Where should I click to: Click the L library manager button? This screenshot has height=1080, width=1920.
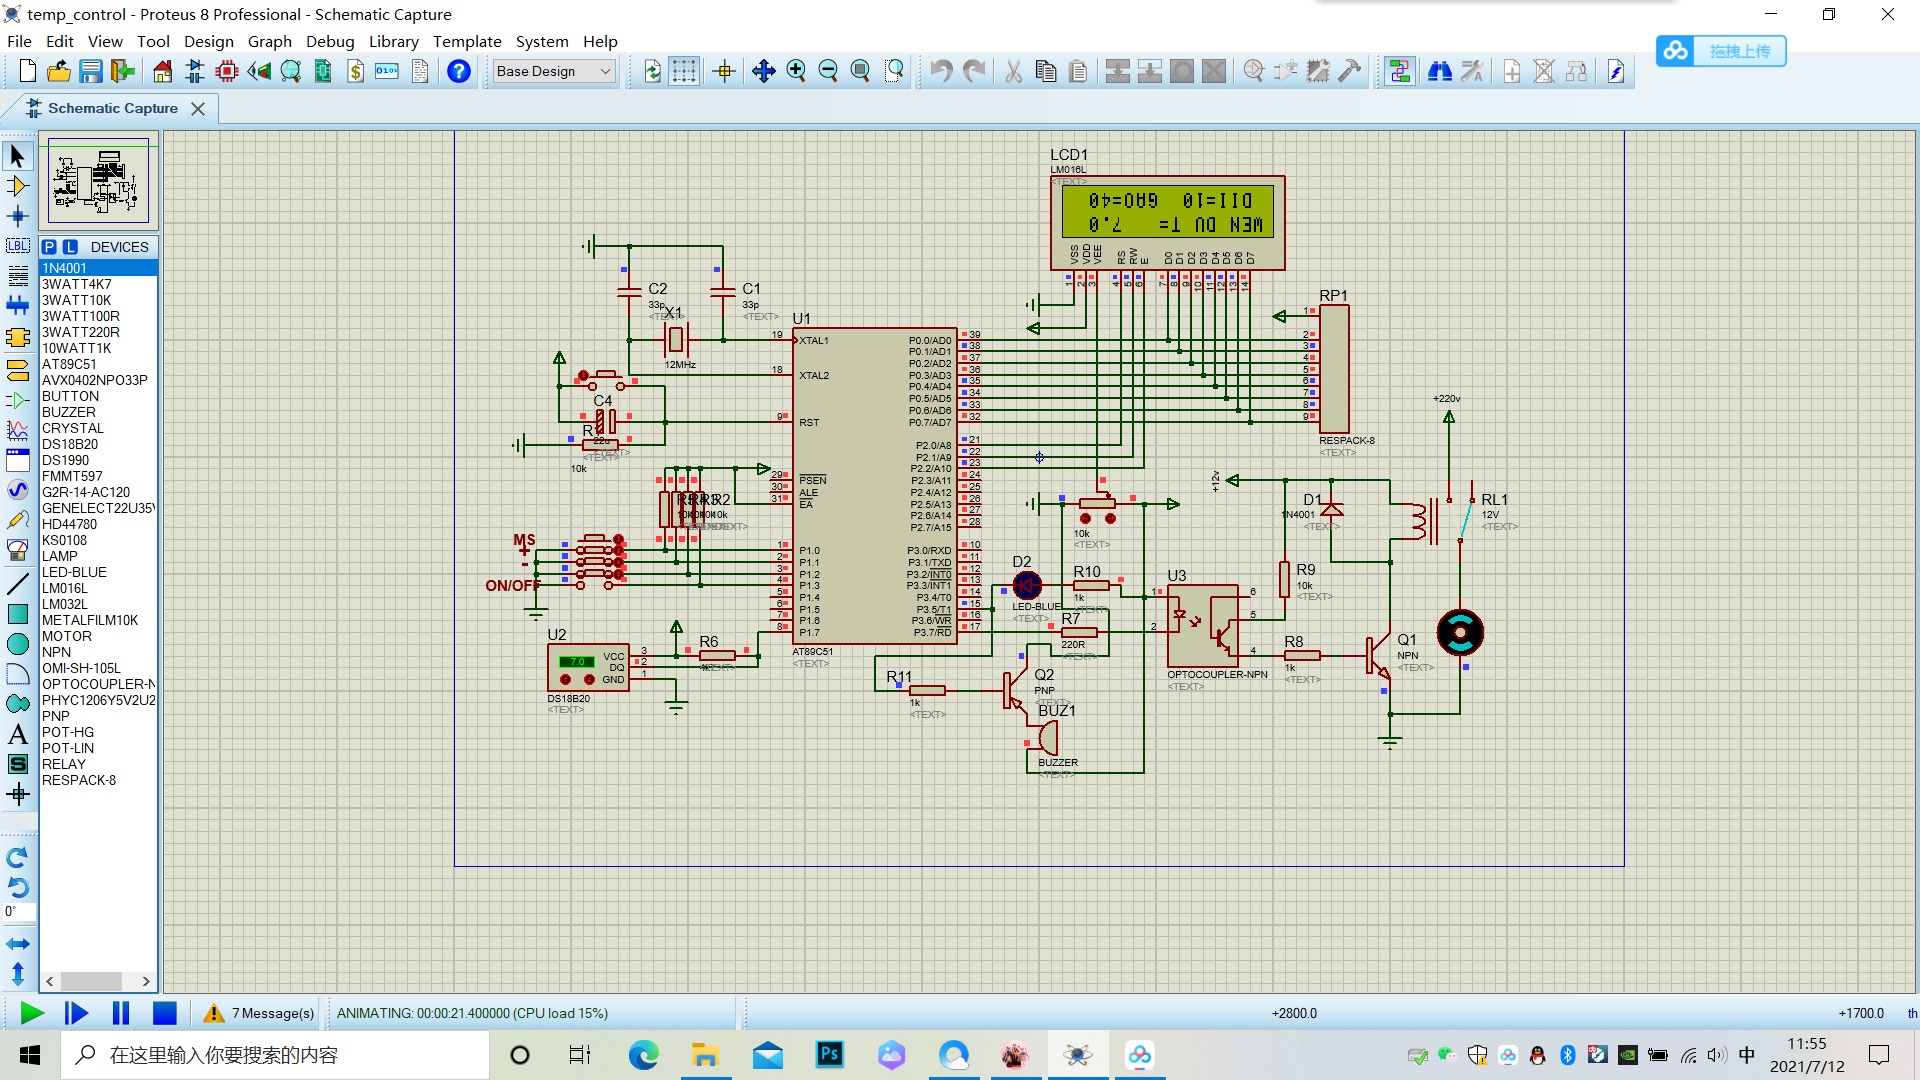click(x=70, y=247)
